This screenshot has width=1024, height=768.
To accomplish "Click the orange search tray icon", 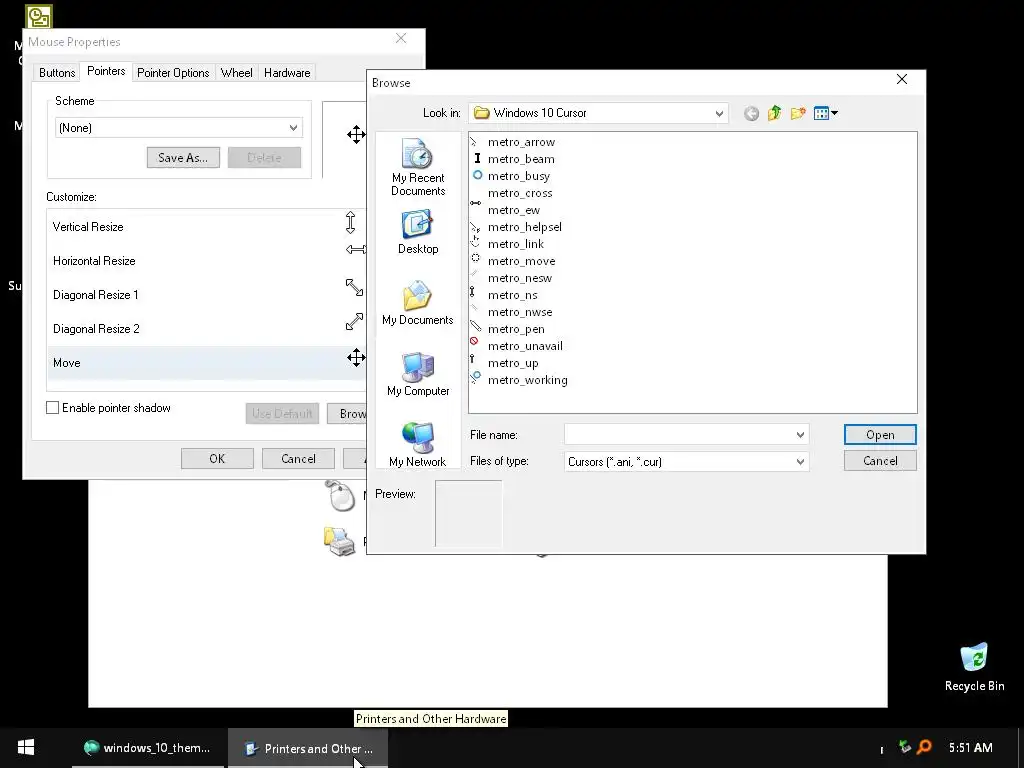I will (924, 747).
